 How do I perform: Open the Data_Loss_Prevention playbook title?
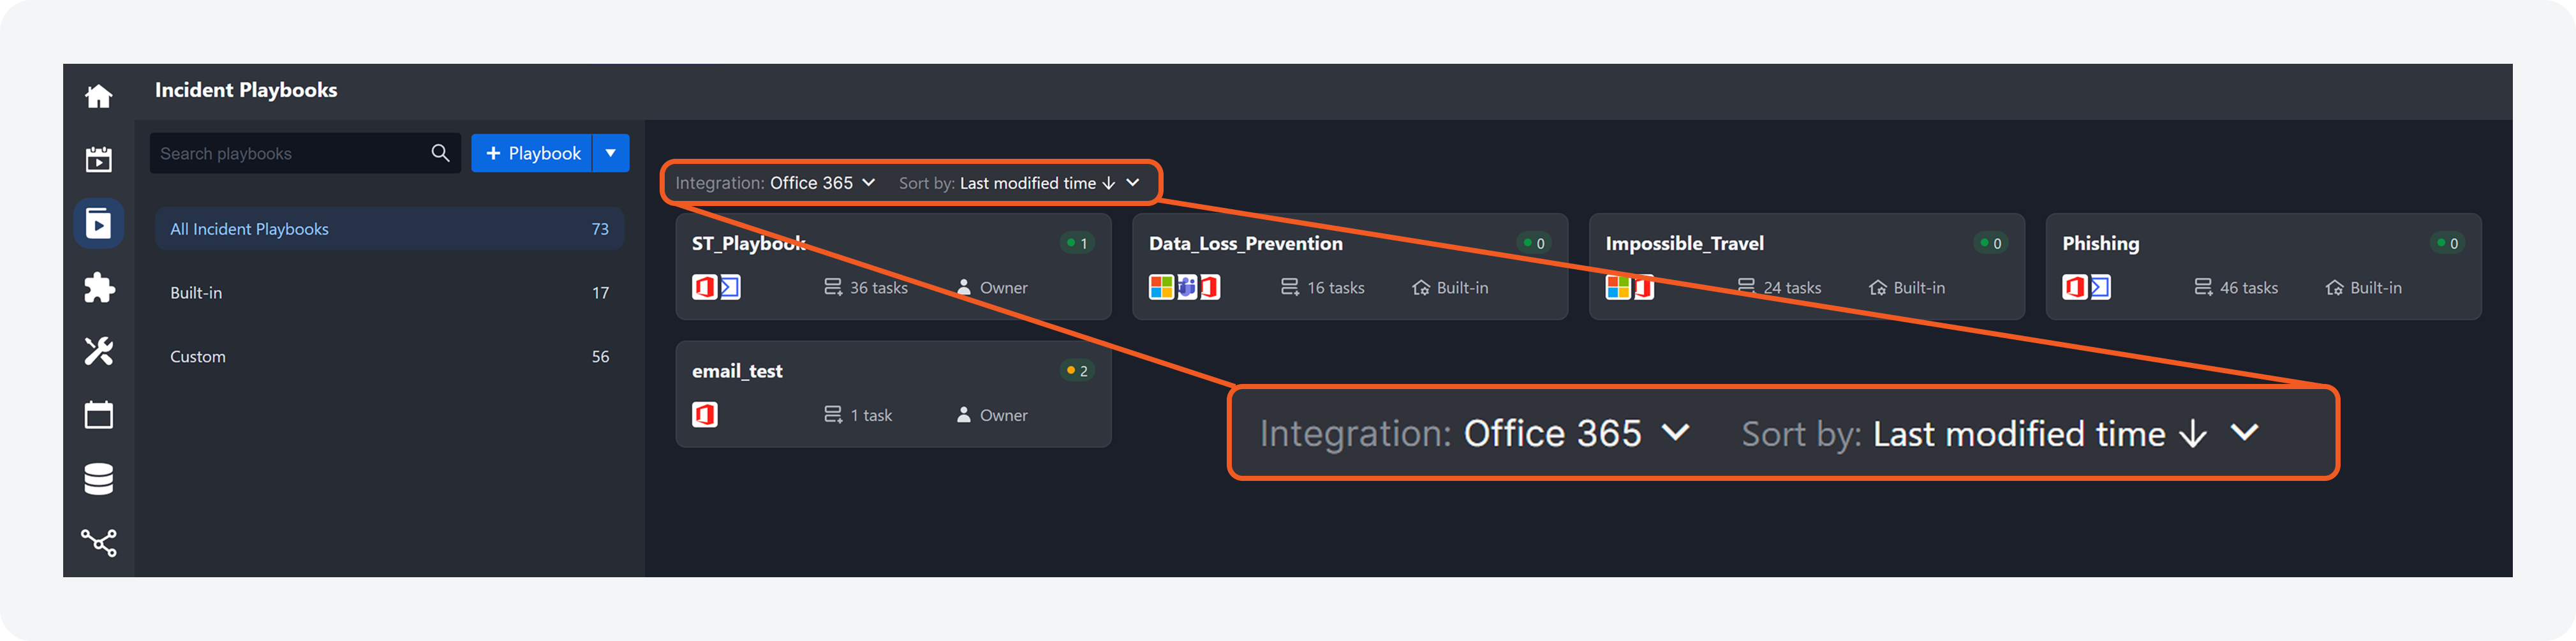tap(1246, 243)
